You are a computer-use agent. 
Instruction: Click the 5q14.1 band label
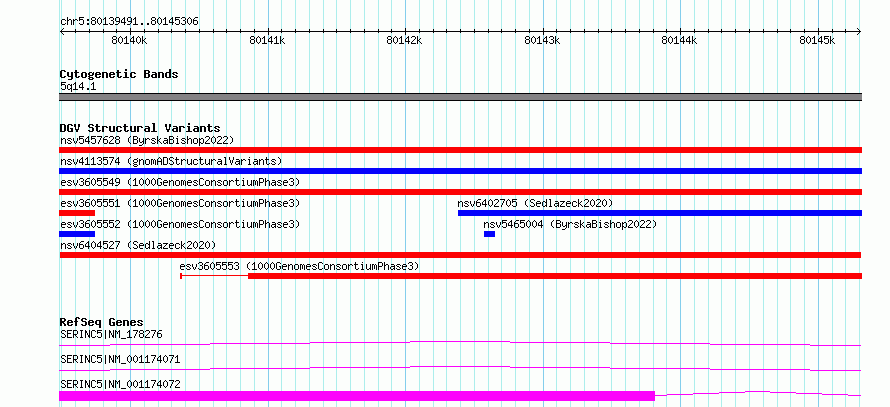pos(78,86)
